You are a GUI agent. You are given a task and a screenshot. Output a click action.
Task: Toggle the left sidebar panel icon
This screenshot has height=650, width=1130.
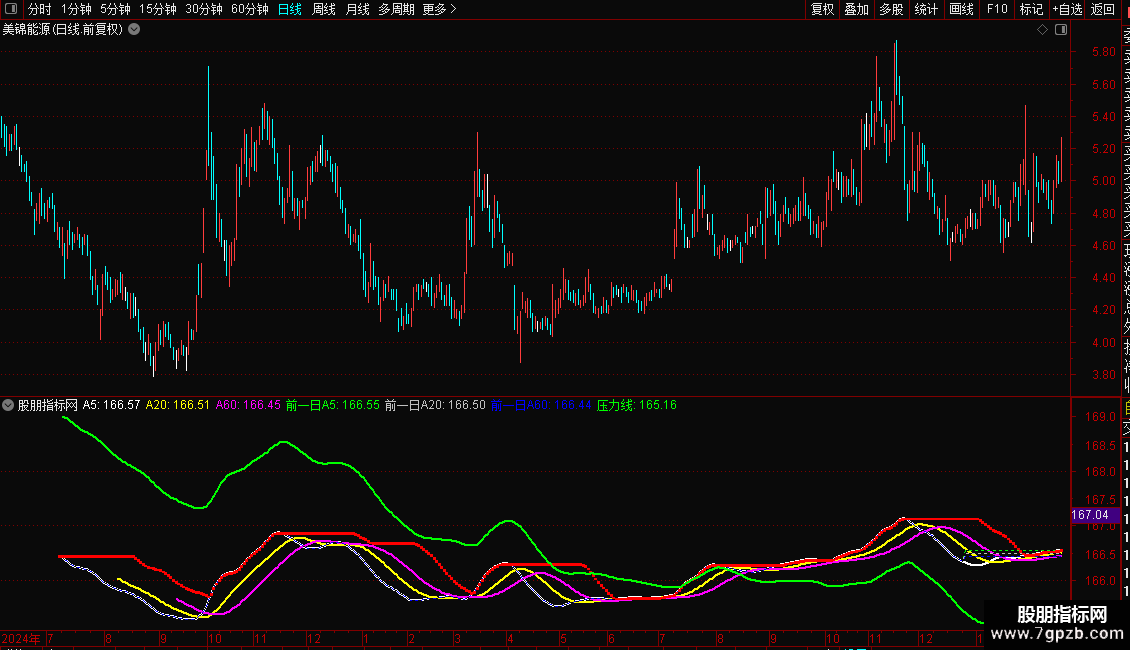(x=11, y=9)
